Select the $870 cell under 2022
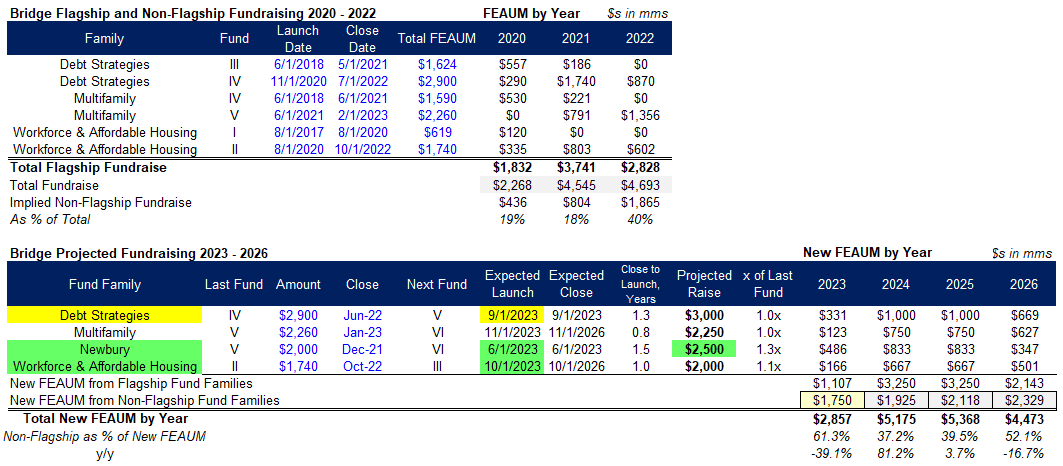The width and height of the screenshot is (1063, 466). pyautogui.click(x=640, y=81)
